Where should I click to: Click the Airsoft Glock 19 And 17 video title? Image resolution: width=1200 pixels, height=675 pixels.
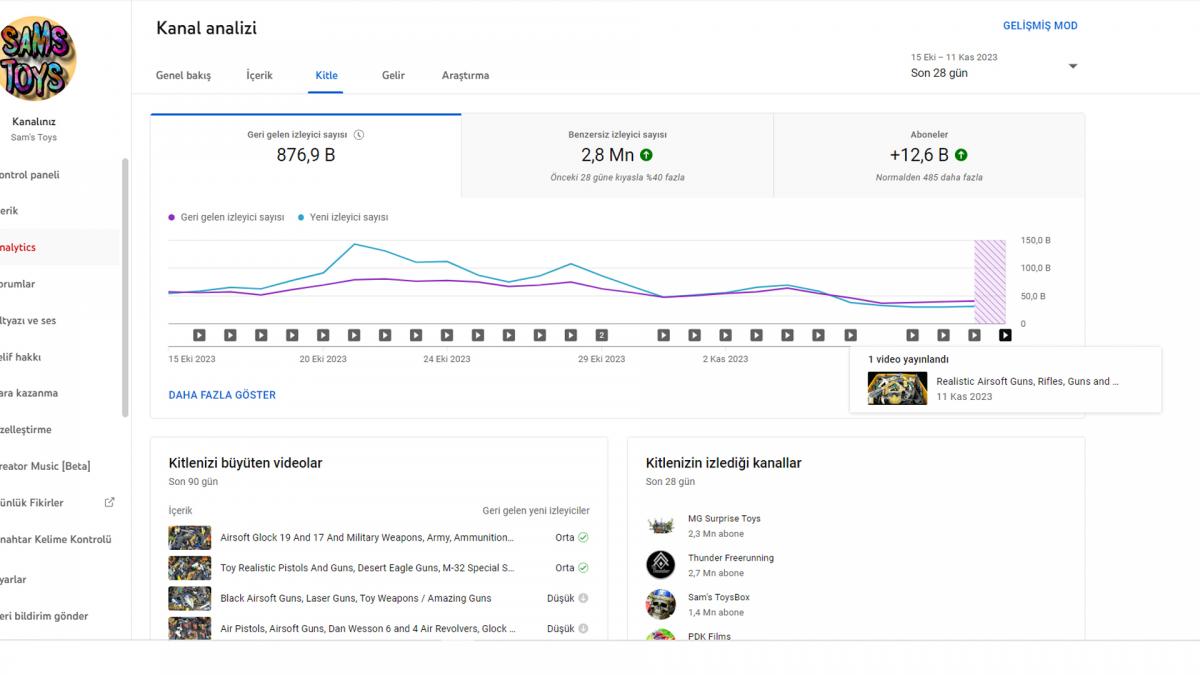367,537
